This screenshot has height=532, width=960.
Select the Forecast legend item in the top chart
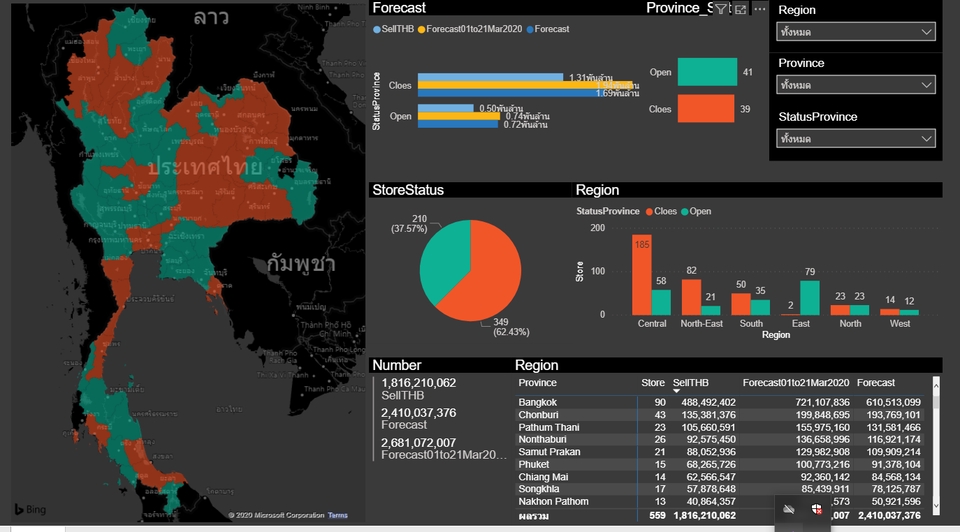(547, 29)
